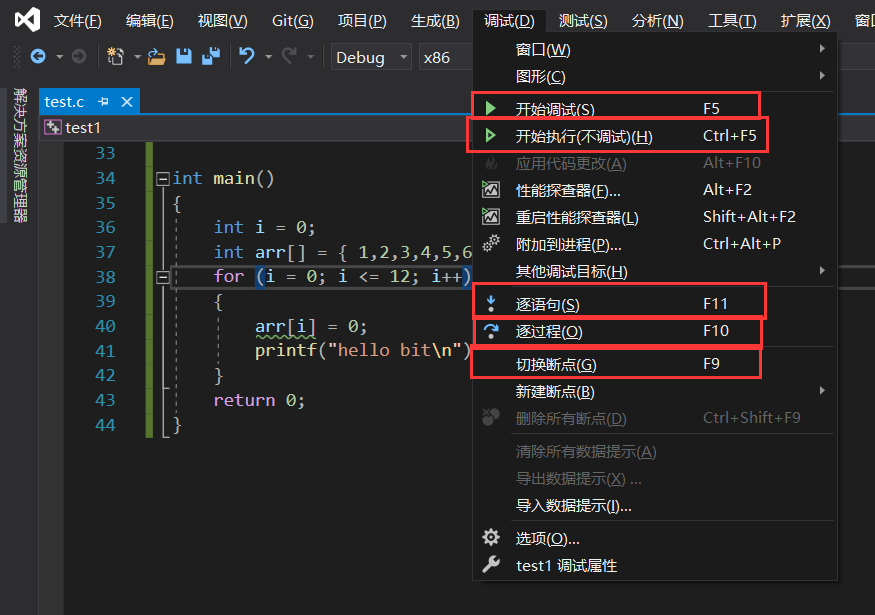Click the Performance Profiler chart icon

491,190
